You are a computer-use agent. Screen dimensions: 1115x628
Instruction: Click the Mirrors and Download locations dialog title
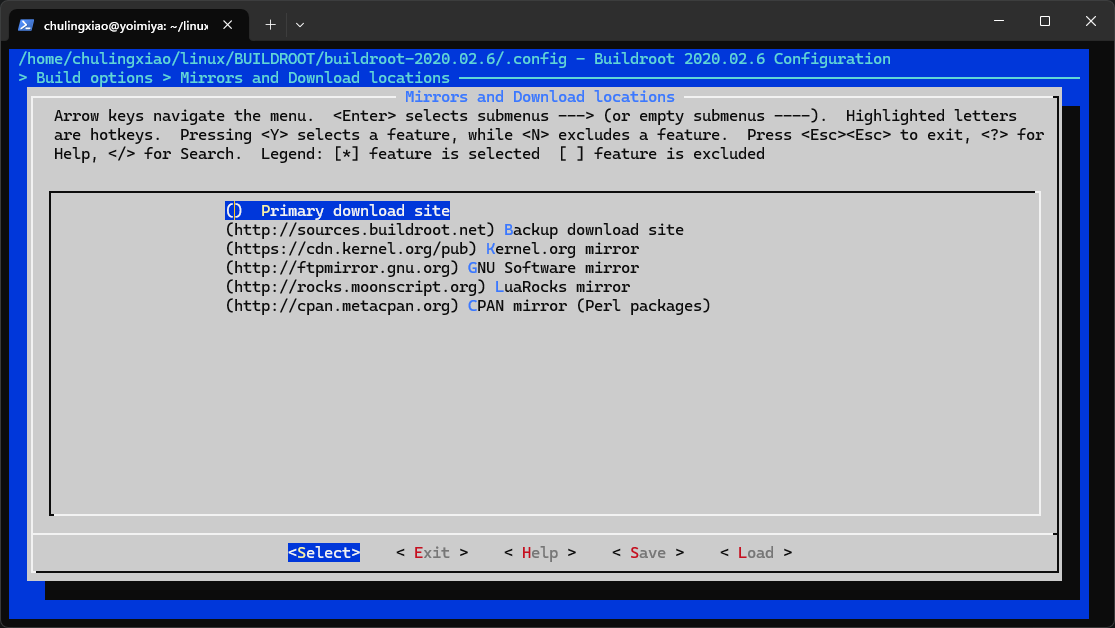point(540,97)
